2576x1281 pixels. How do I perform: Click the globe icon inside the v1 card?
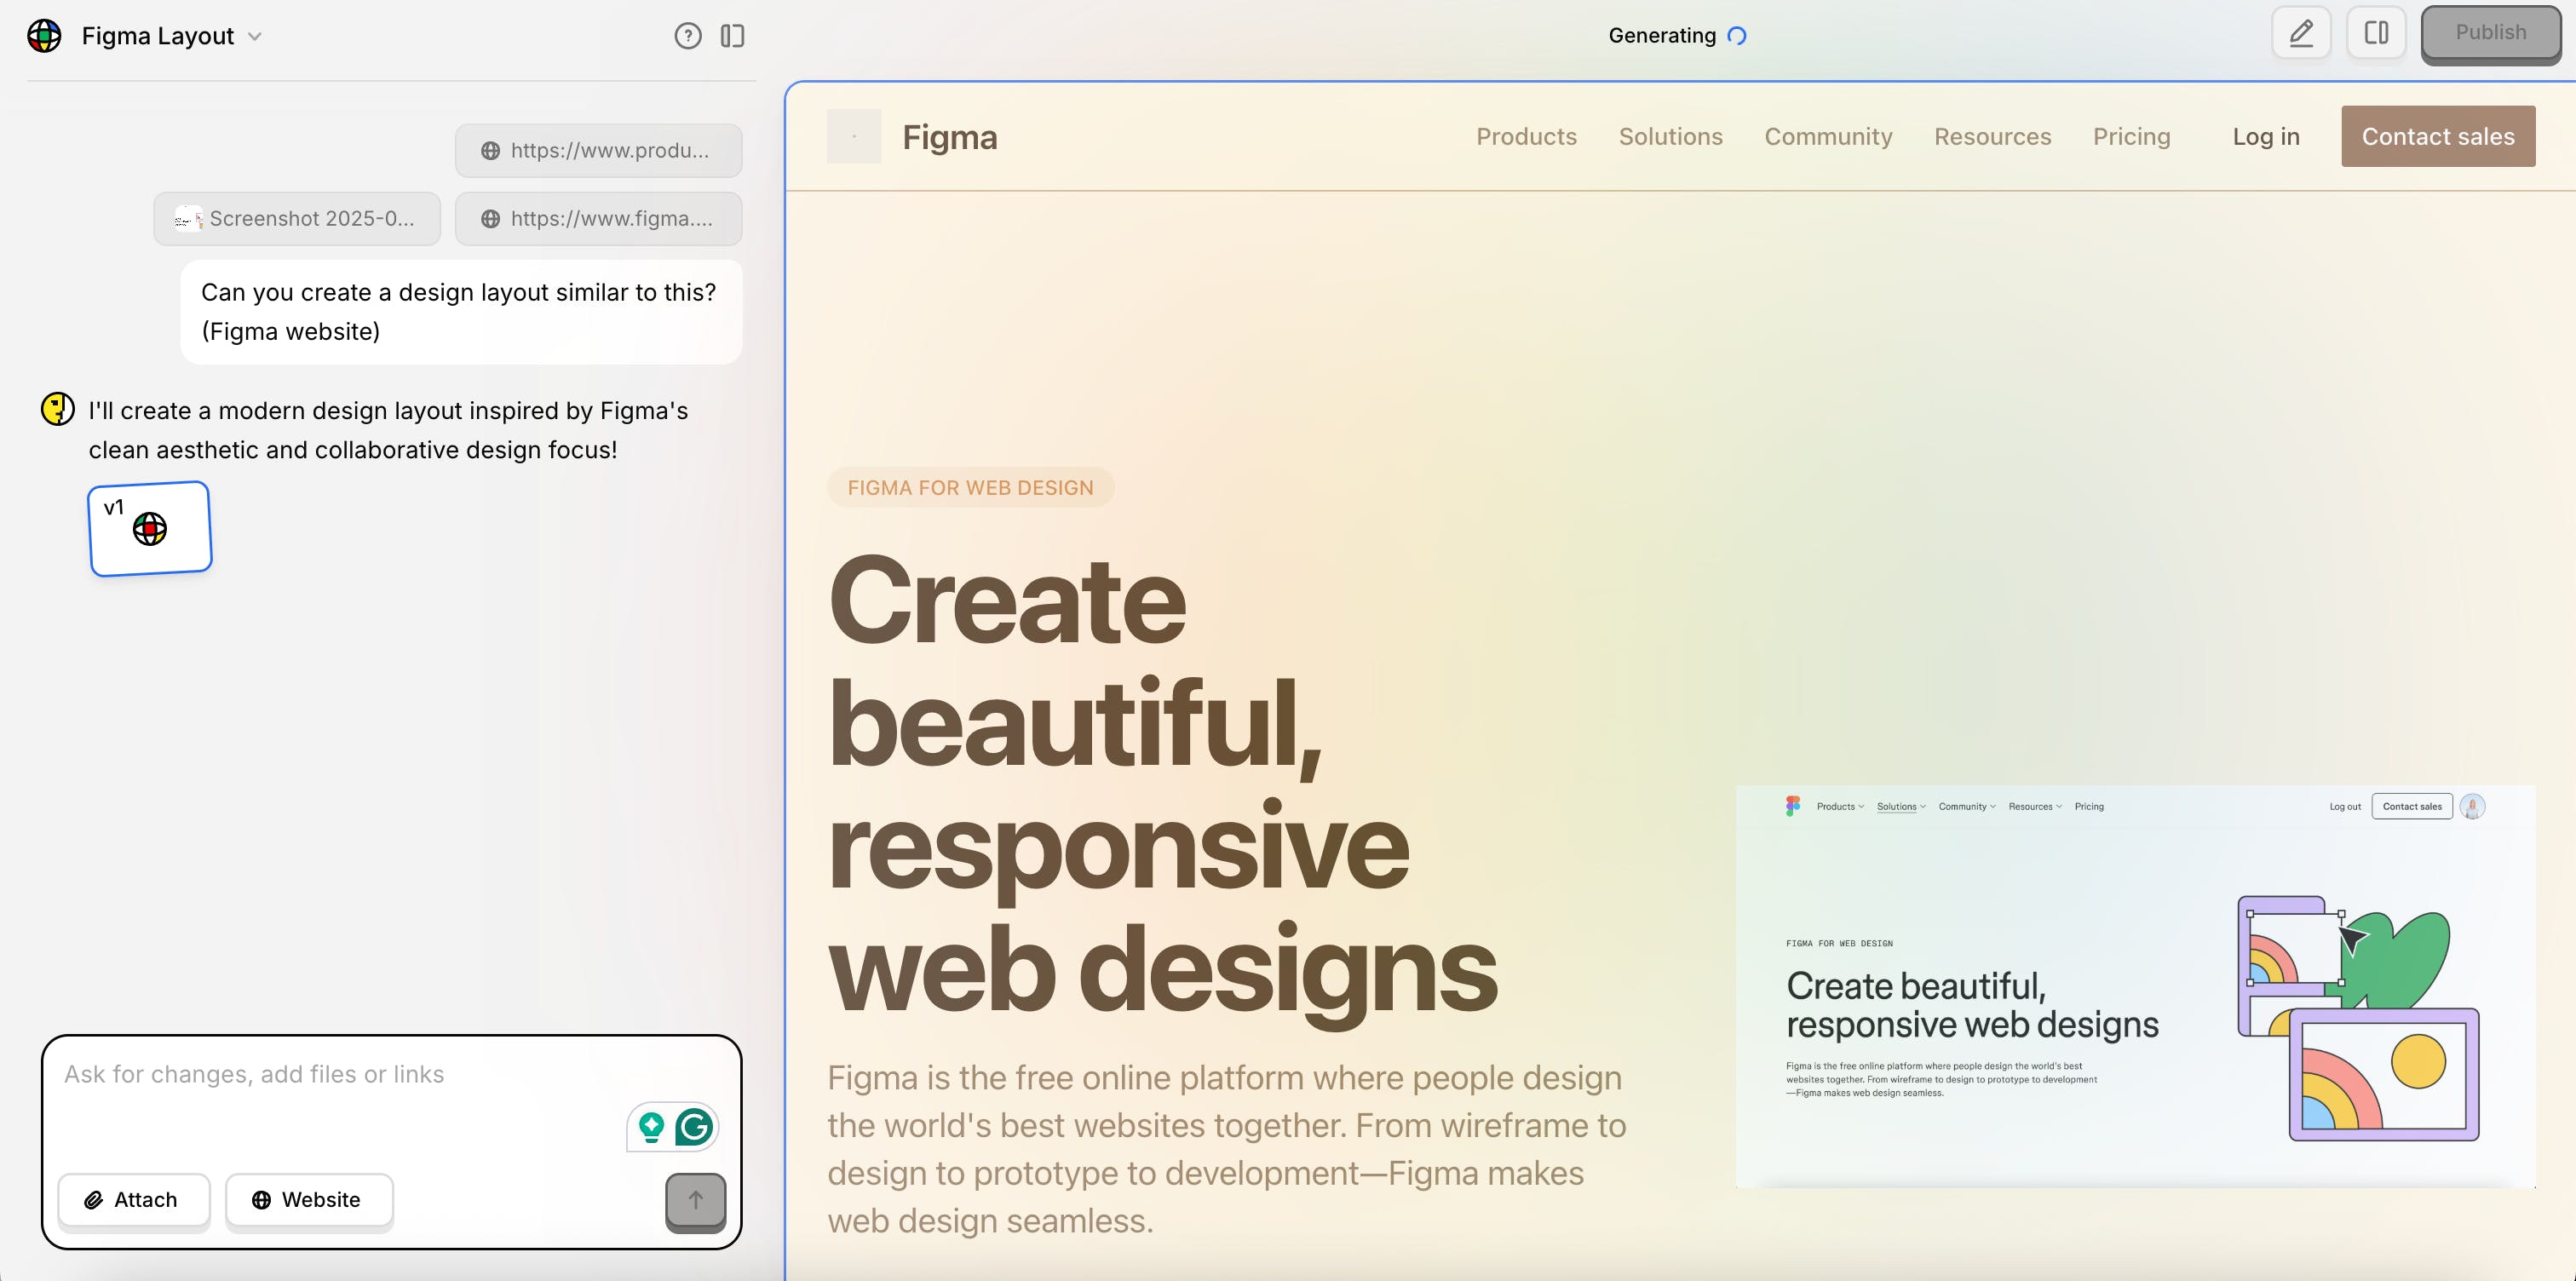tap(150, 529)
